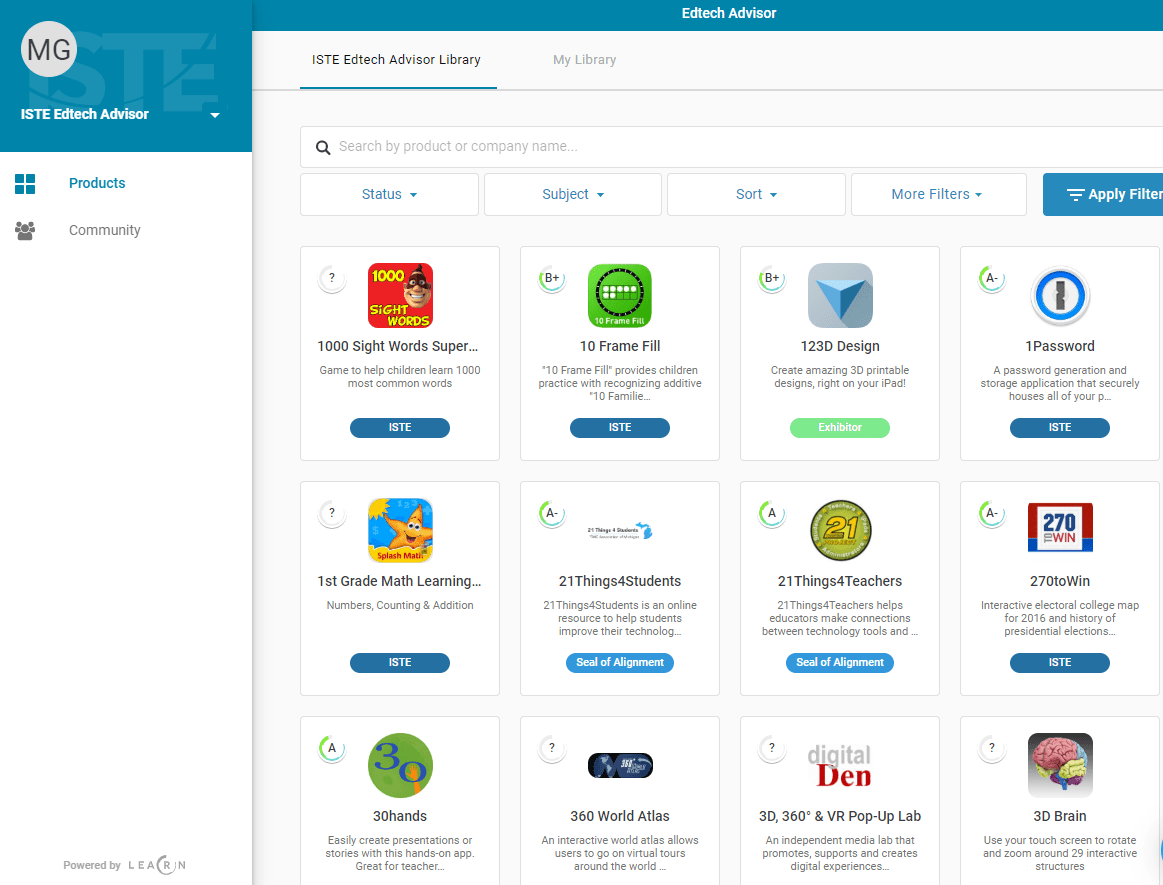Open the 1Password title link

pyautogui.click(x=1060, y=346)
